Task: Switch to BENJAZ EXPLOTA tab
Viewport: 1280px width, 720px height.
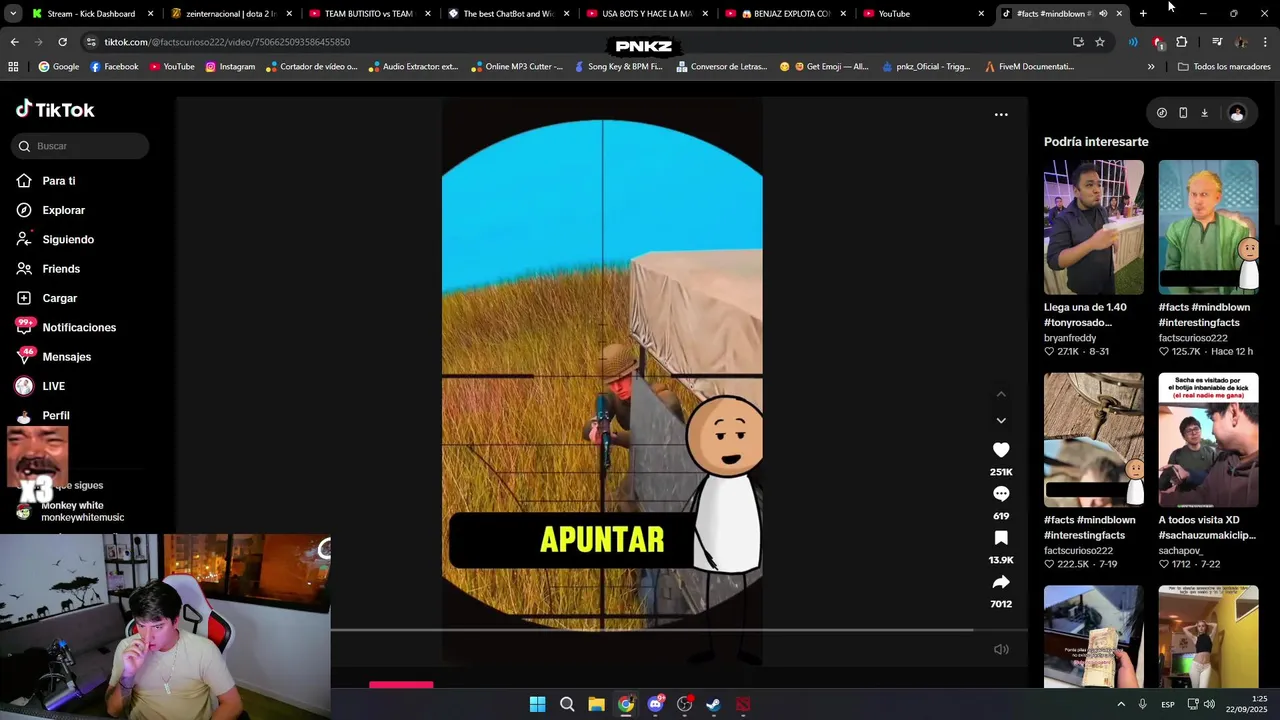Action: [785, 14]
